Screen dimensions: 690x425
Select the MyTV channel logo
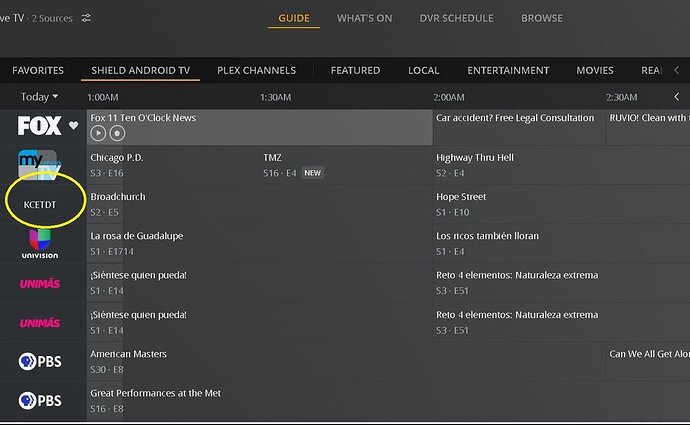pyautogui.click(x=39, y=164)
